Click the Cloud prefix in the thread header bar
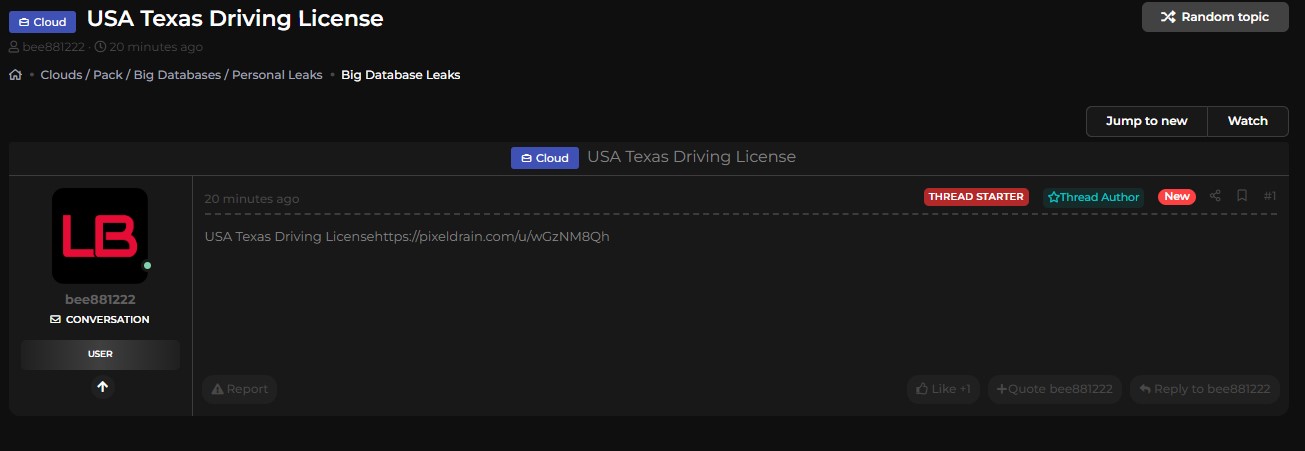The width and height of the screenshot is (1305, 451). (x=544, y=158)
